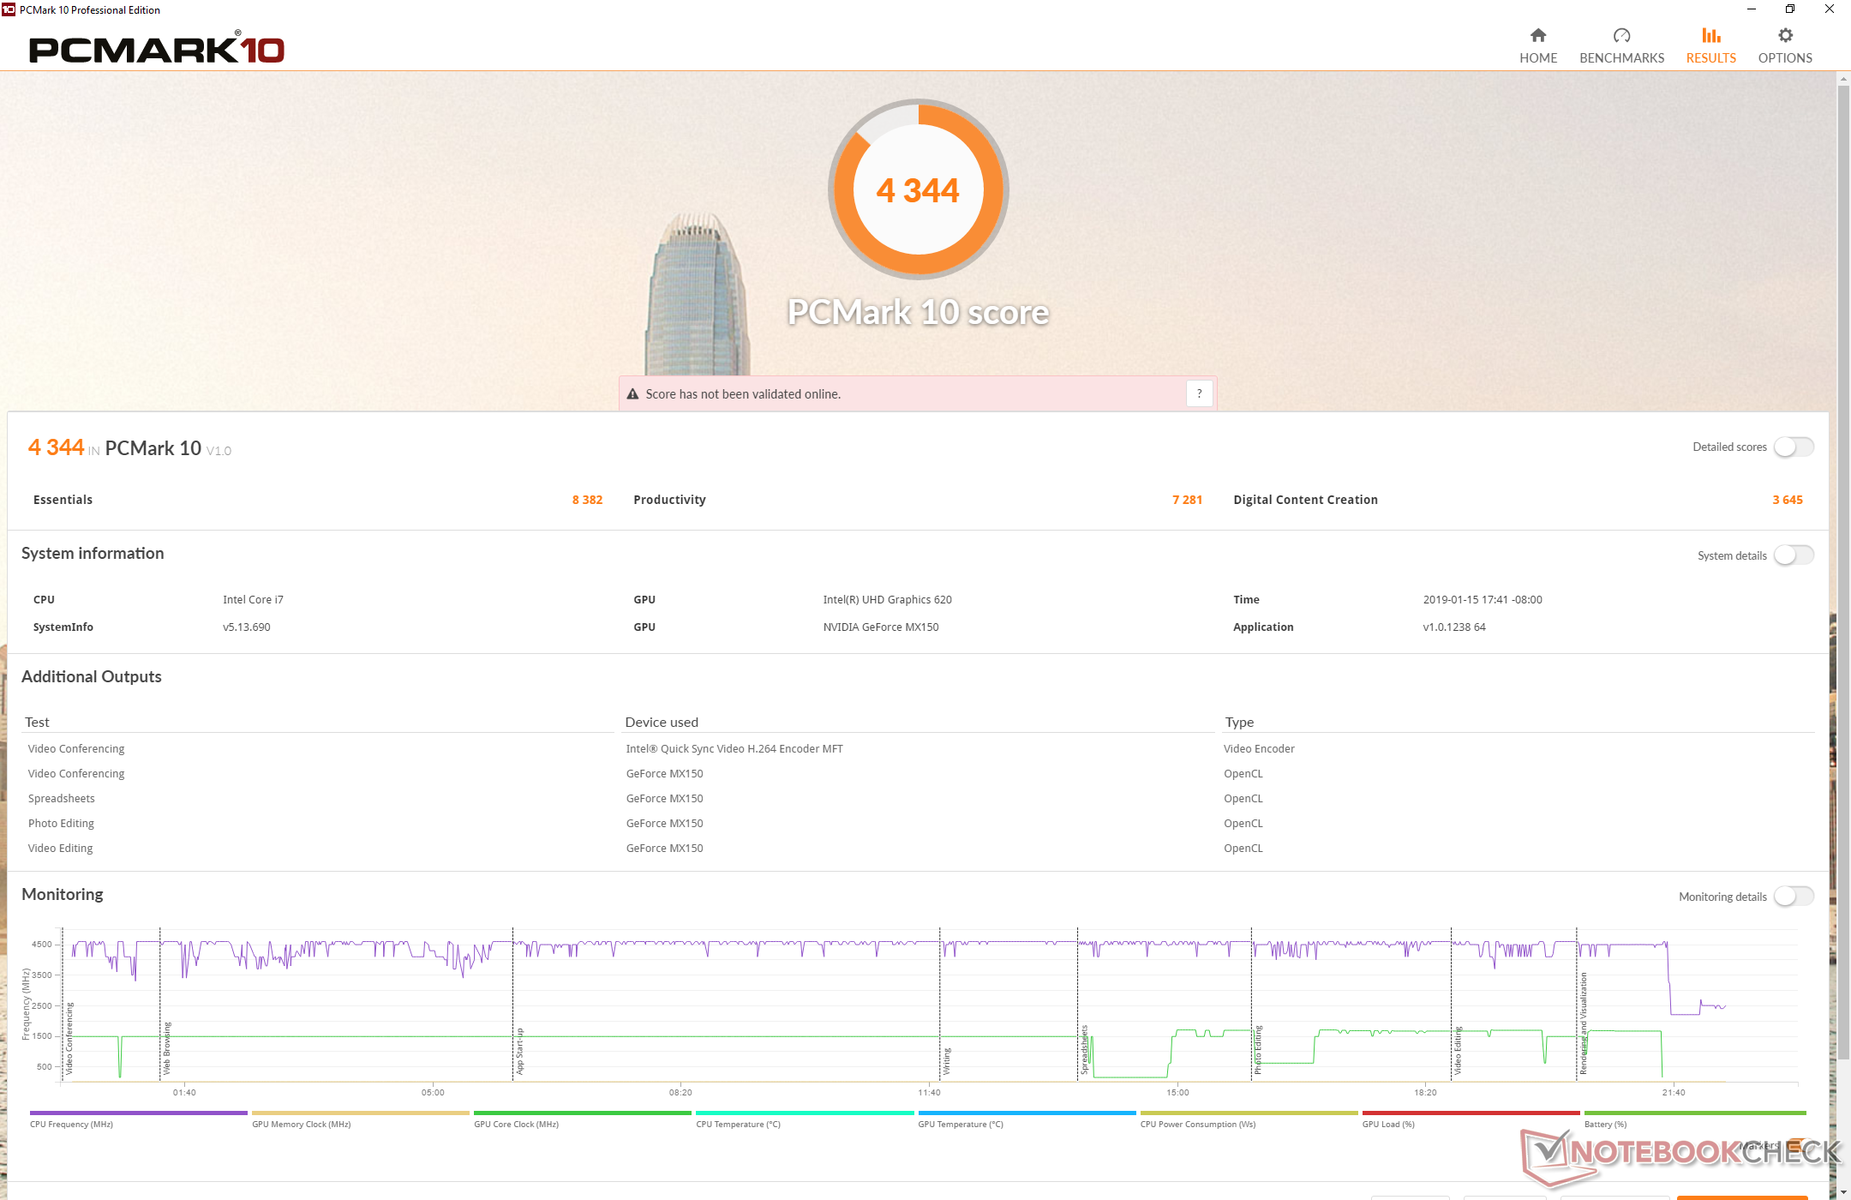Click the 'Additional Outputs' heading
The width and height of the screenshot is (1851, 1200).
click(91, 677)
